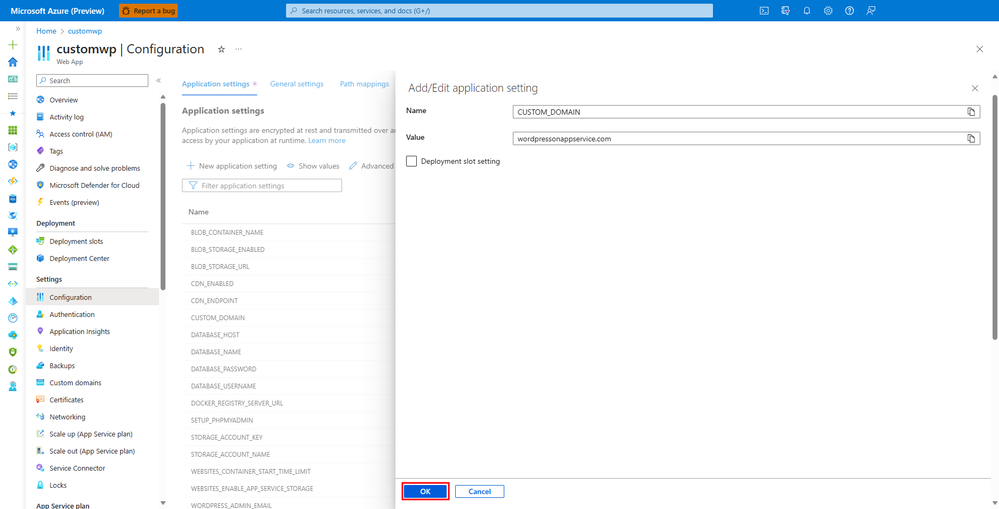
Task: Open the directories and subscriptions filter icon
Action: (786, 11)
